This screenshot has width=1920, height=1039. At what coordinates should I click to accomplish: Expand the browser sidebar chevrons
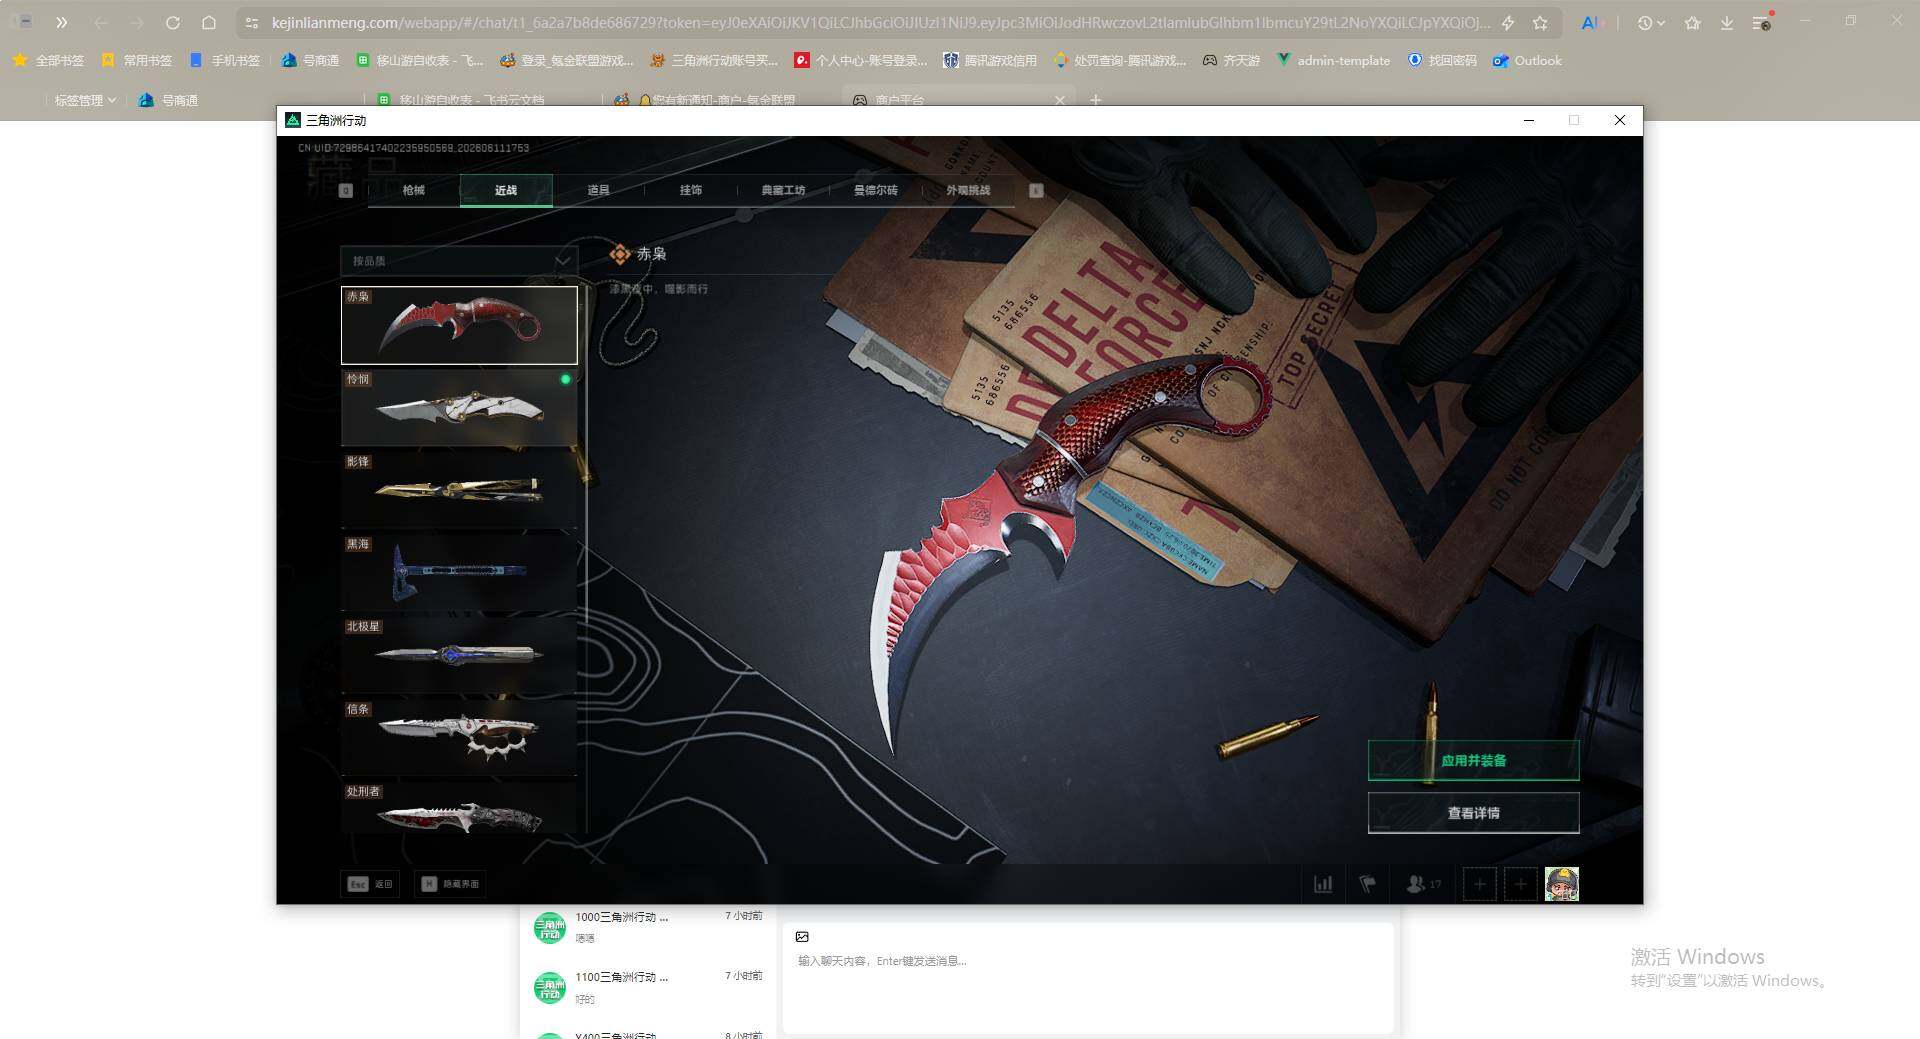tap(61, 22)
